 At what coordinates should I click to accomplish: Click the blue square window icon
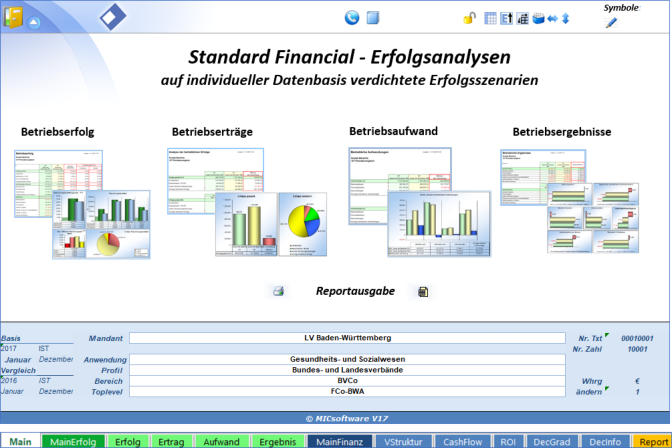pos(373,17)
